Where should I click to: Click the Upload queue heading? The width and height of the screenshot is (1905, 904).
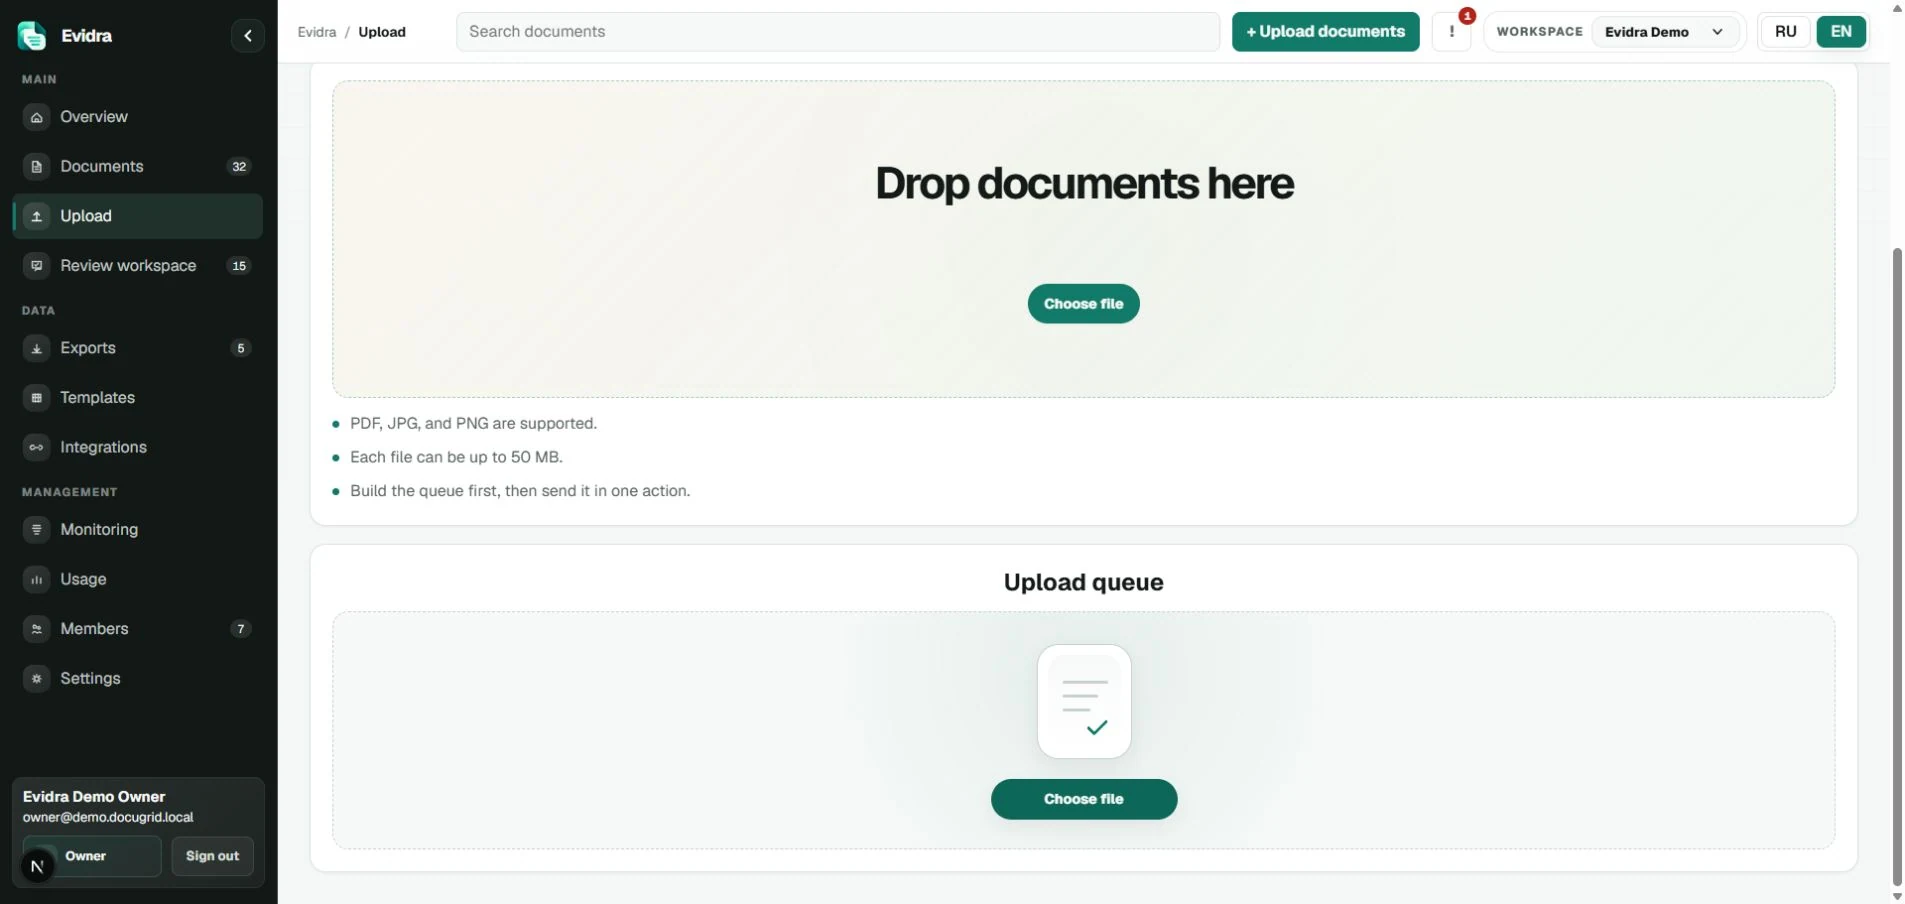1083,582
